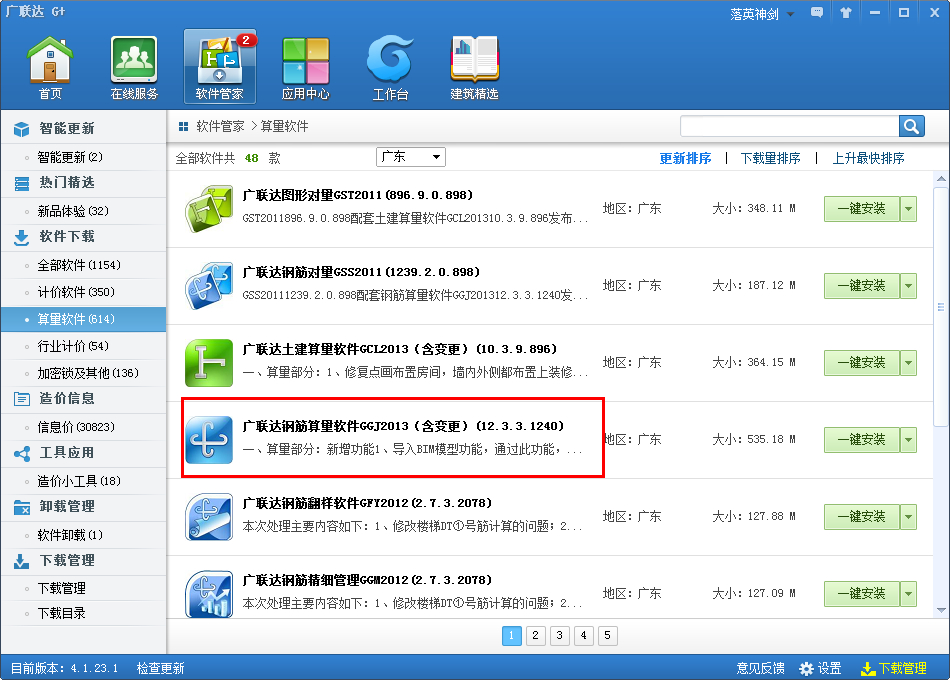Open 下载管理 item in sidebar
The image size is (950, 680).
point(61,588)
